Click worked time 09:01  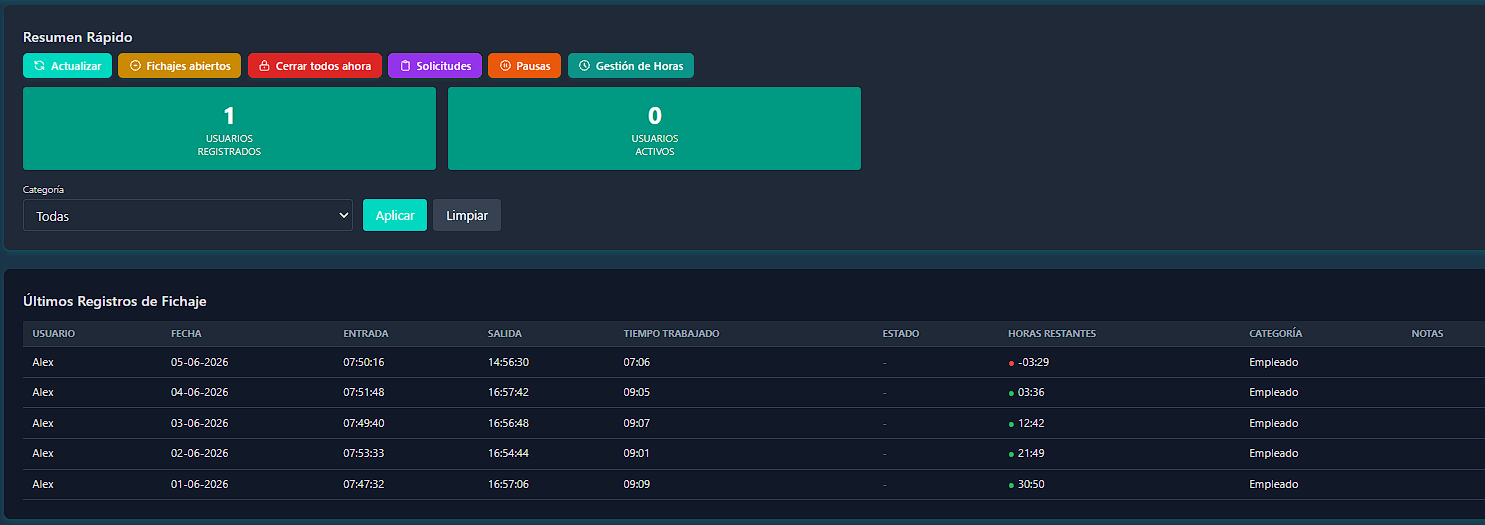pyautogui.click(x=637, y=453)
